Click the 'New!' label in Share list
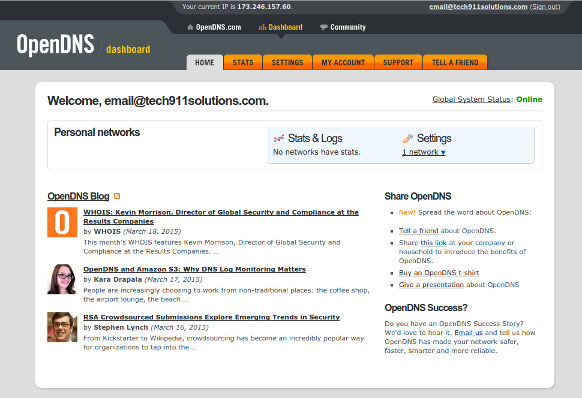The image size is (582, 398). tap(407, 212)
